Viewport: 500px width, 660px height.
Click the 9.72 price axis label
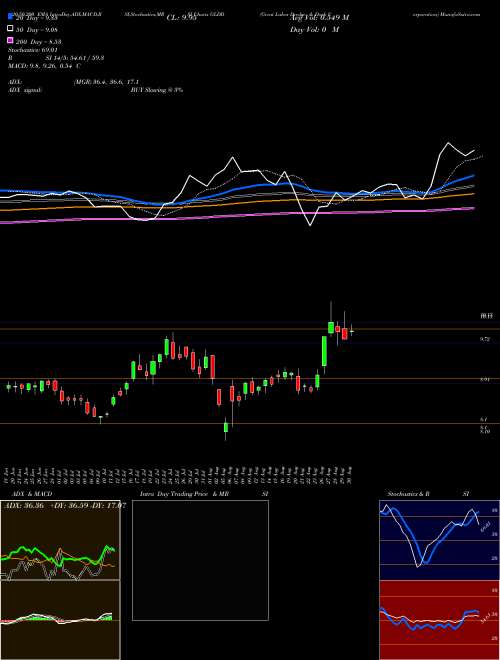484,338
